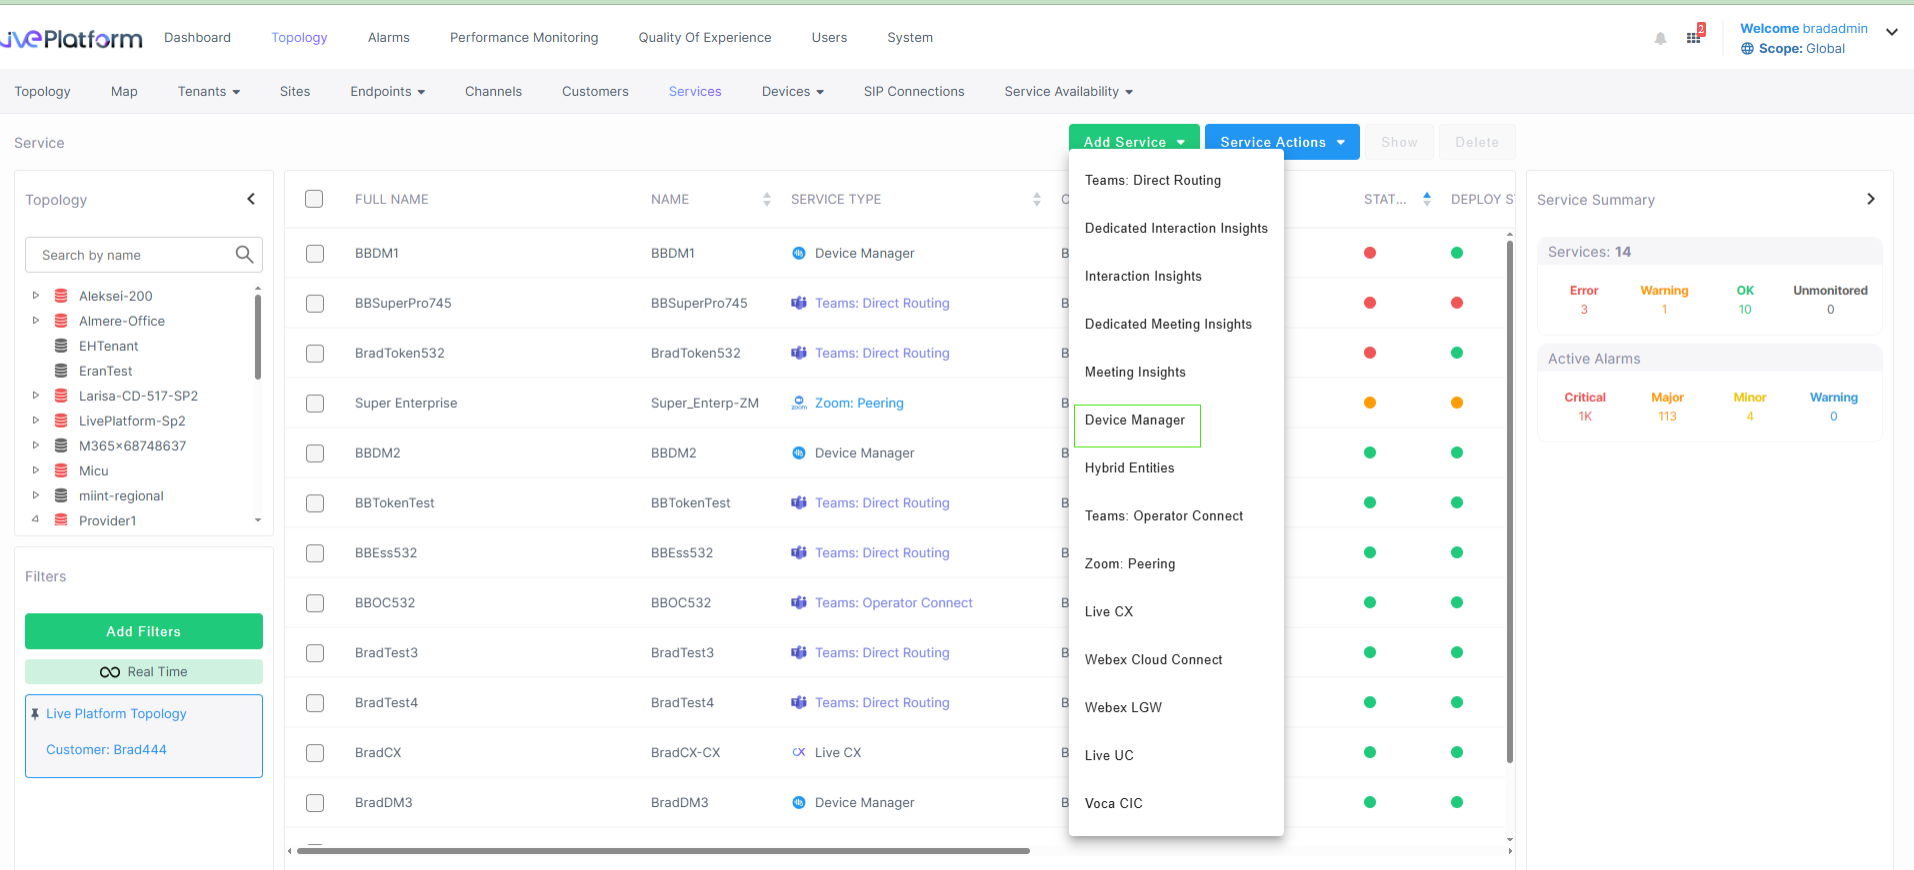Open the Tenants dropdown menu
The width and height of the screenshot is (1914, 870).
pos(208,92)
